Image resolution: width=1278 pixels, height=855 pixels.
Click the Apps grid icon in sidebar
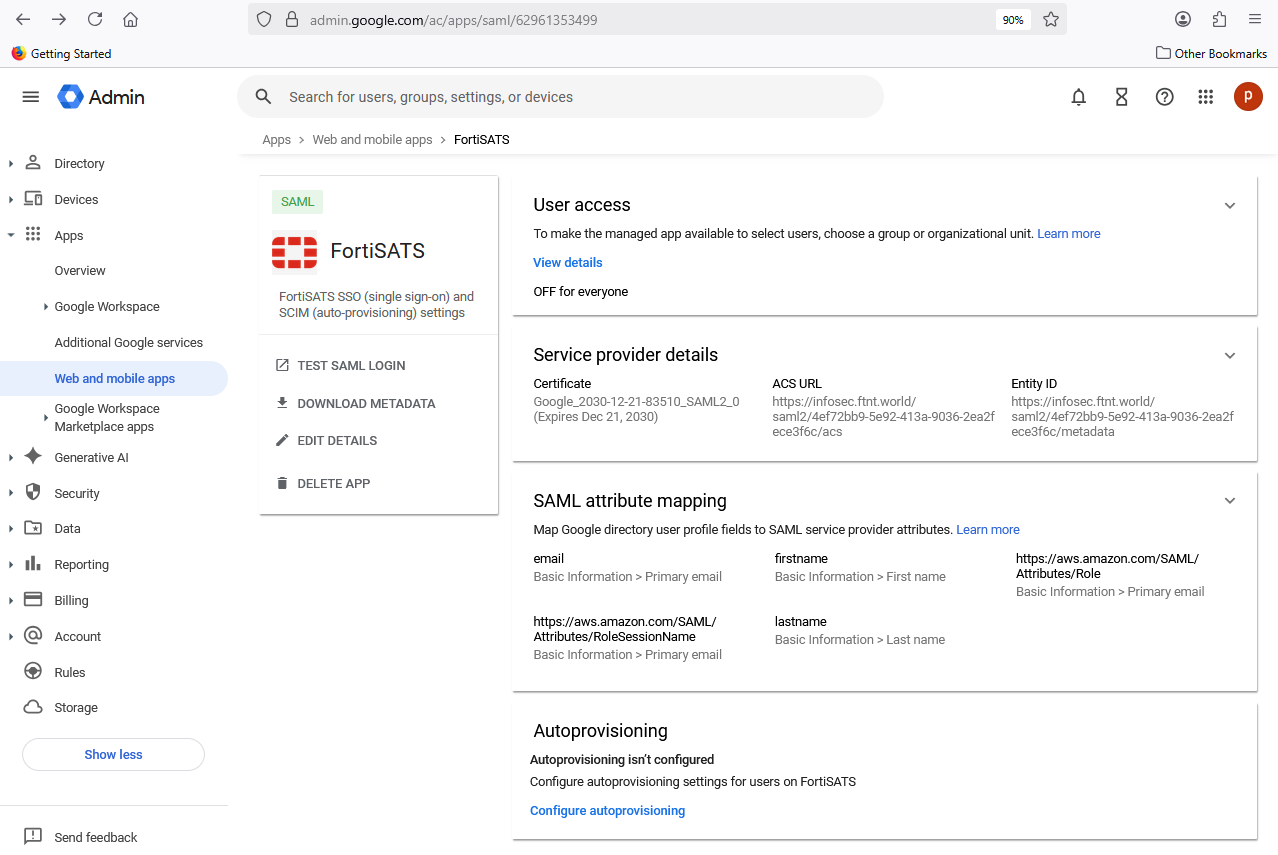33,235
